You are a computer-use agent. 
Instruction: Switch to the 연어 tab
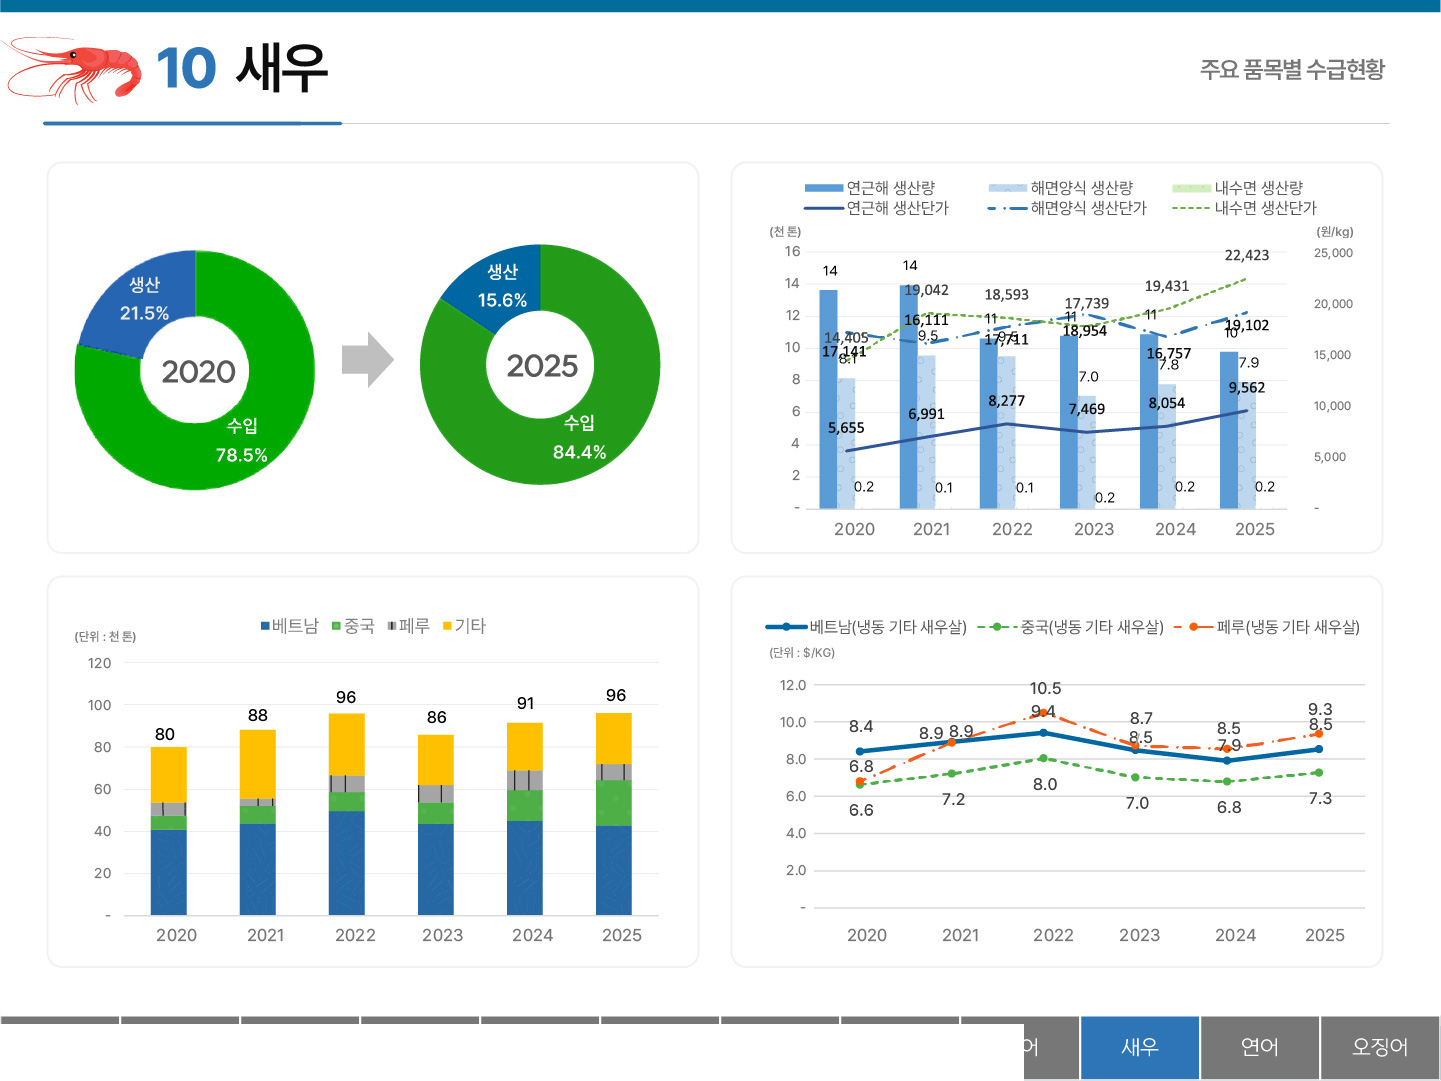coord(1260,1047)
